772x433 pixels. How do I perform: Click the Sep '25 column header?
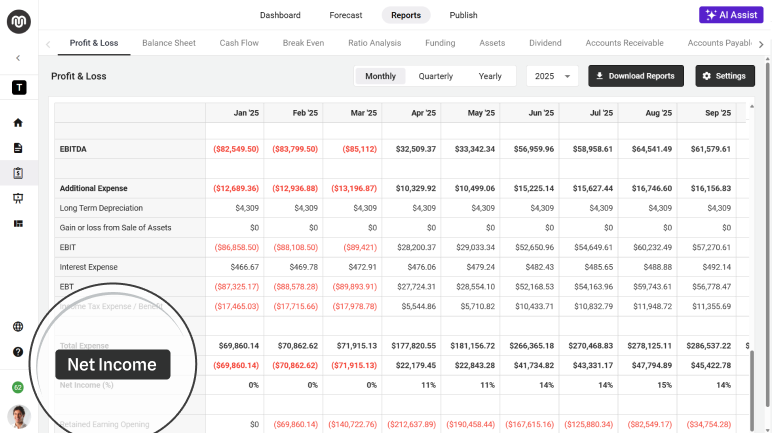707,113
